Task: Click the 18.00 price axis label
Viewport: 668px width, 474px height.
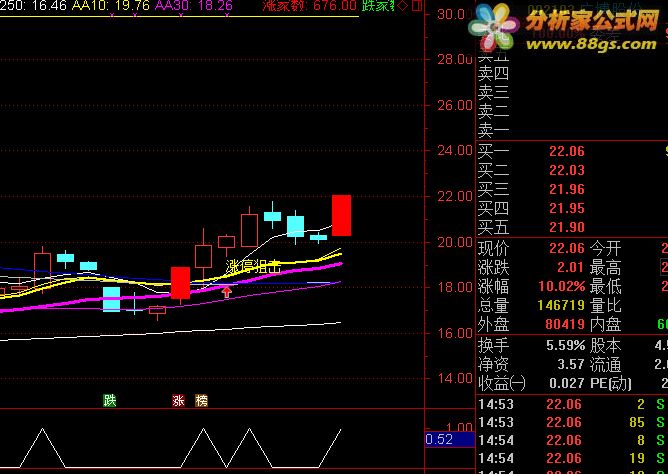Action: coord(455,287)
